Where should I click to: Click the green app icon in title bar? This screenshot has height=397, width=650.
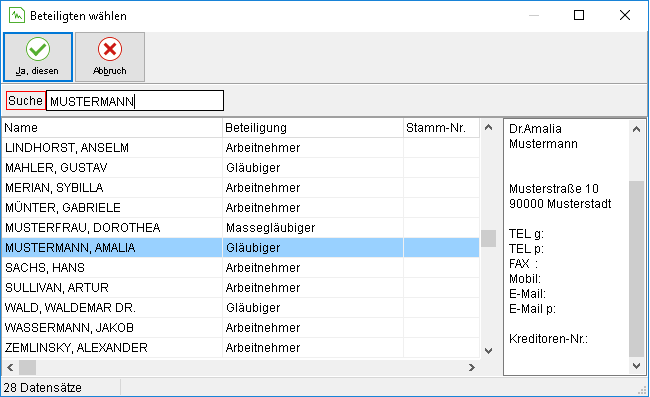[x=17, y=16]
